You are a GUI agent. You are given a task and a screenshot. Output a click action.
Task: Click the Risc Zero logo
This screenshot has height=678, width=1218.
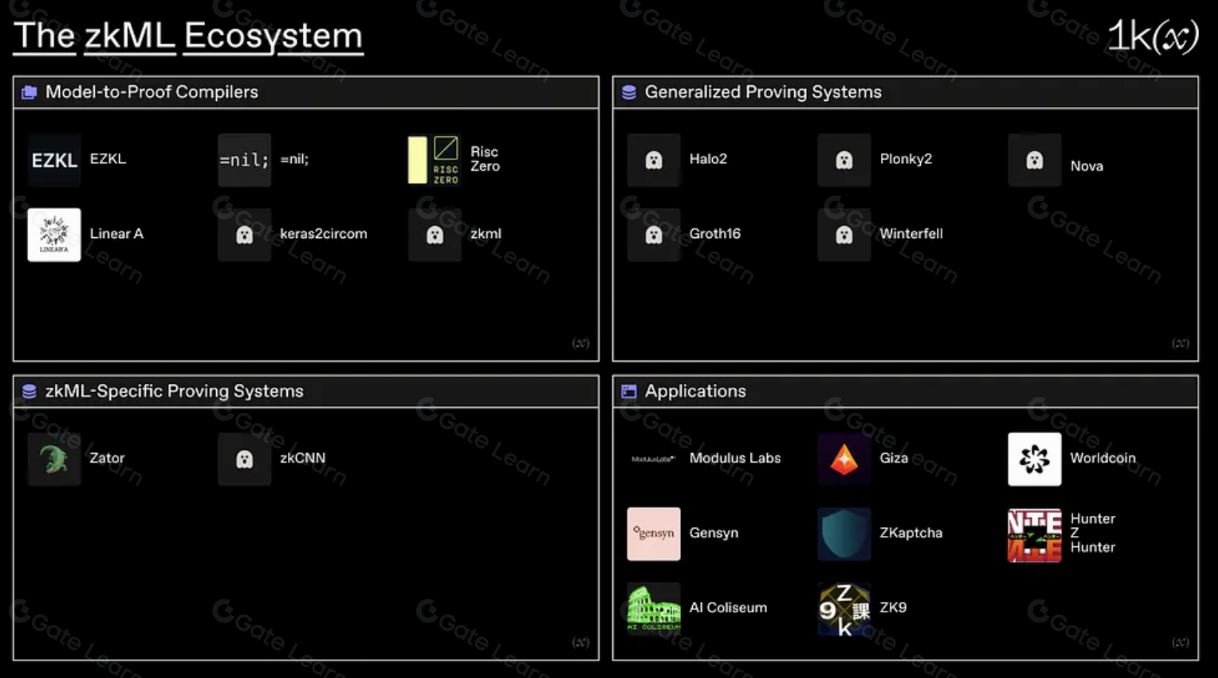(x=434, y=160)
